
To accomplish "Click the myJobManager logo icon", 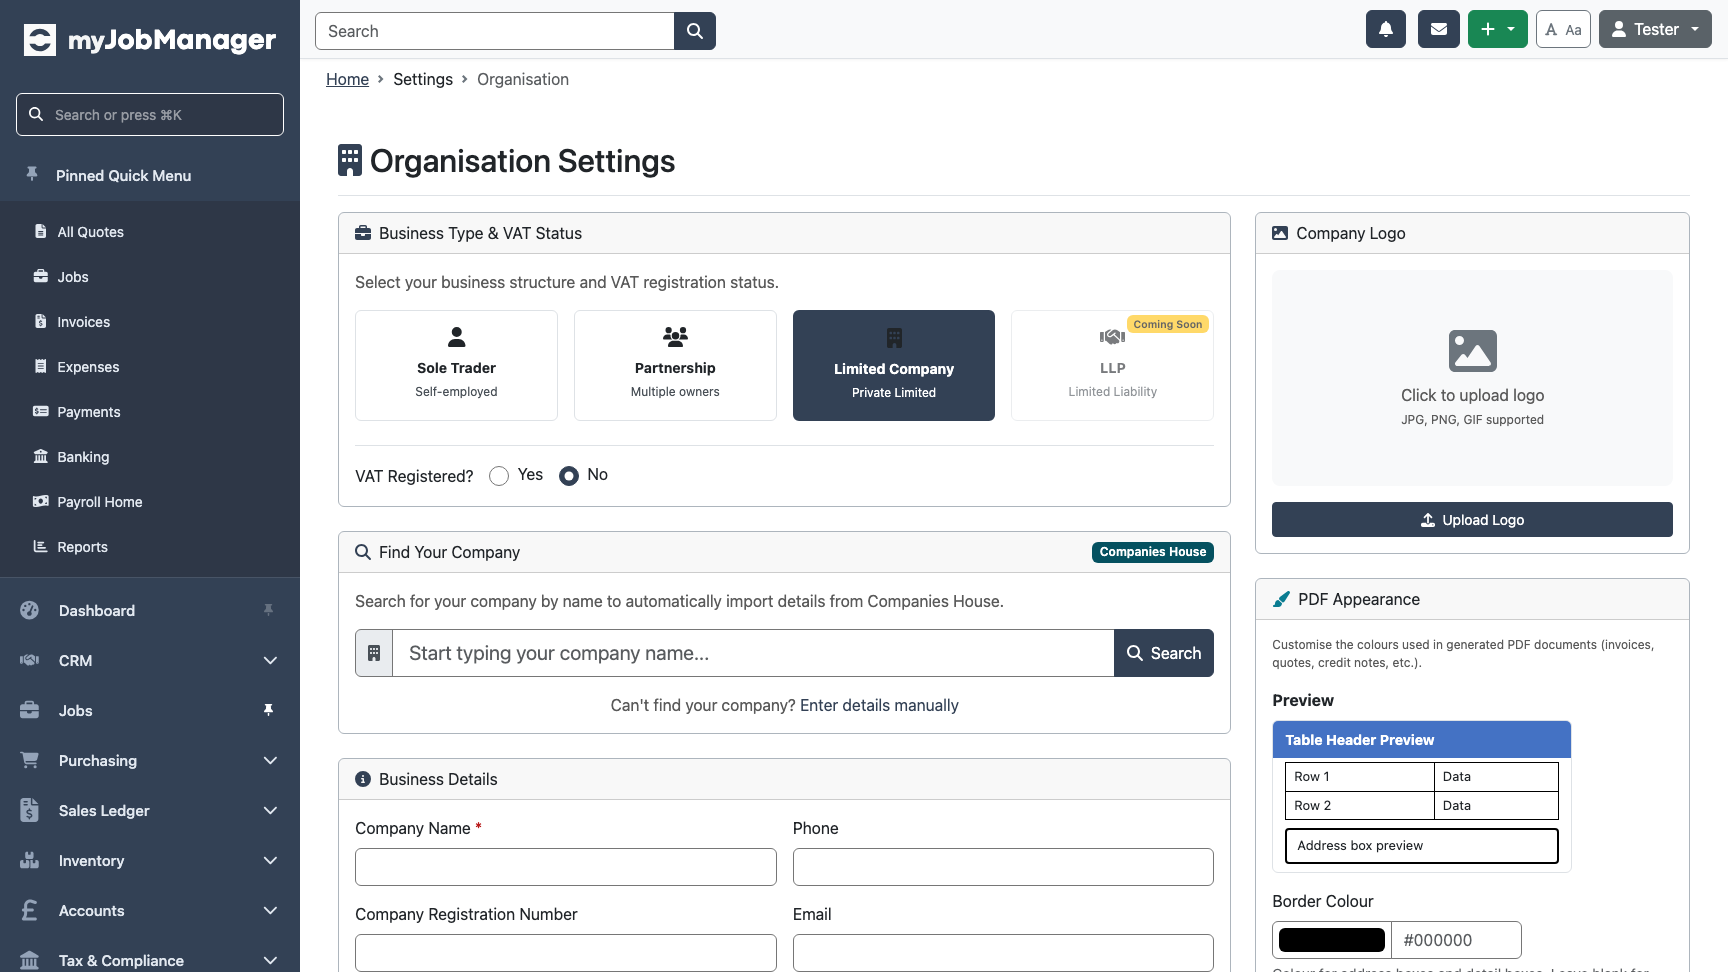I will click(x=40, y=40).
